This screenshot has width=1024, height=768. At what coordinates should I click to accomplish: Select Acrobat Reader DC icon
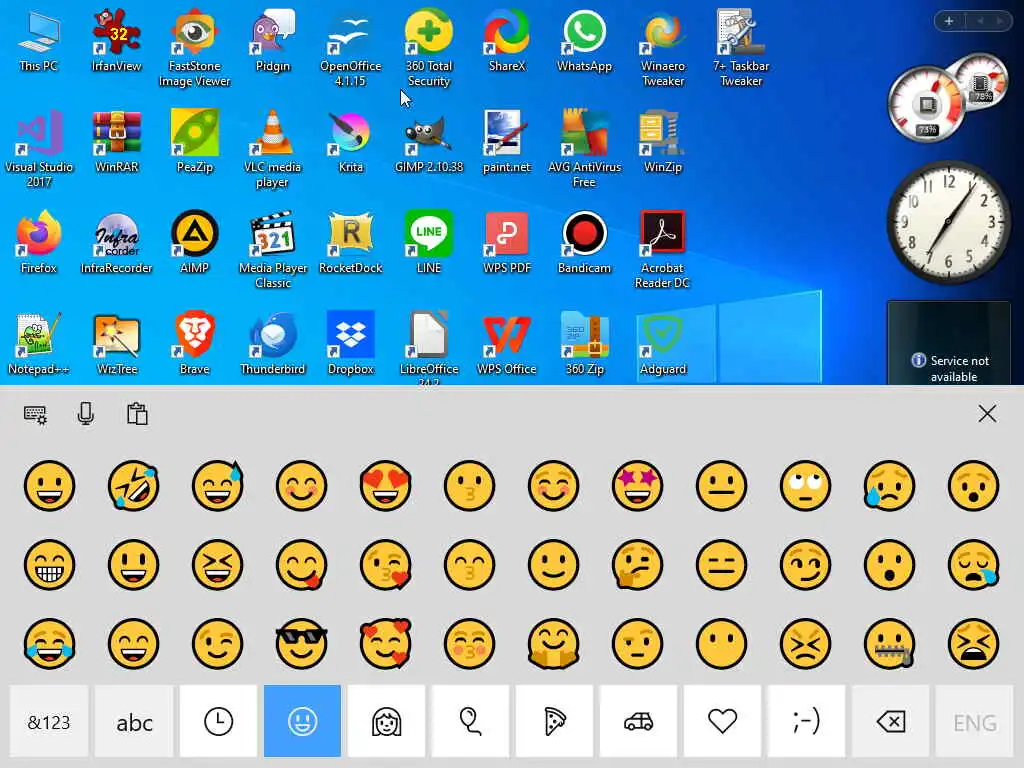[x=663, y=249]
